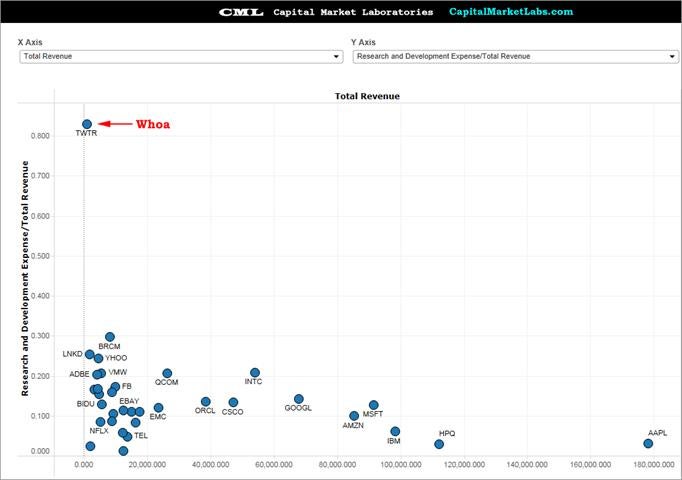Select the BIDU data point
This screenshot has height=480, width=682.
[x=101, y=404]
